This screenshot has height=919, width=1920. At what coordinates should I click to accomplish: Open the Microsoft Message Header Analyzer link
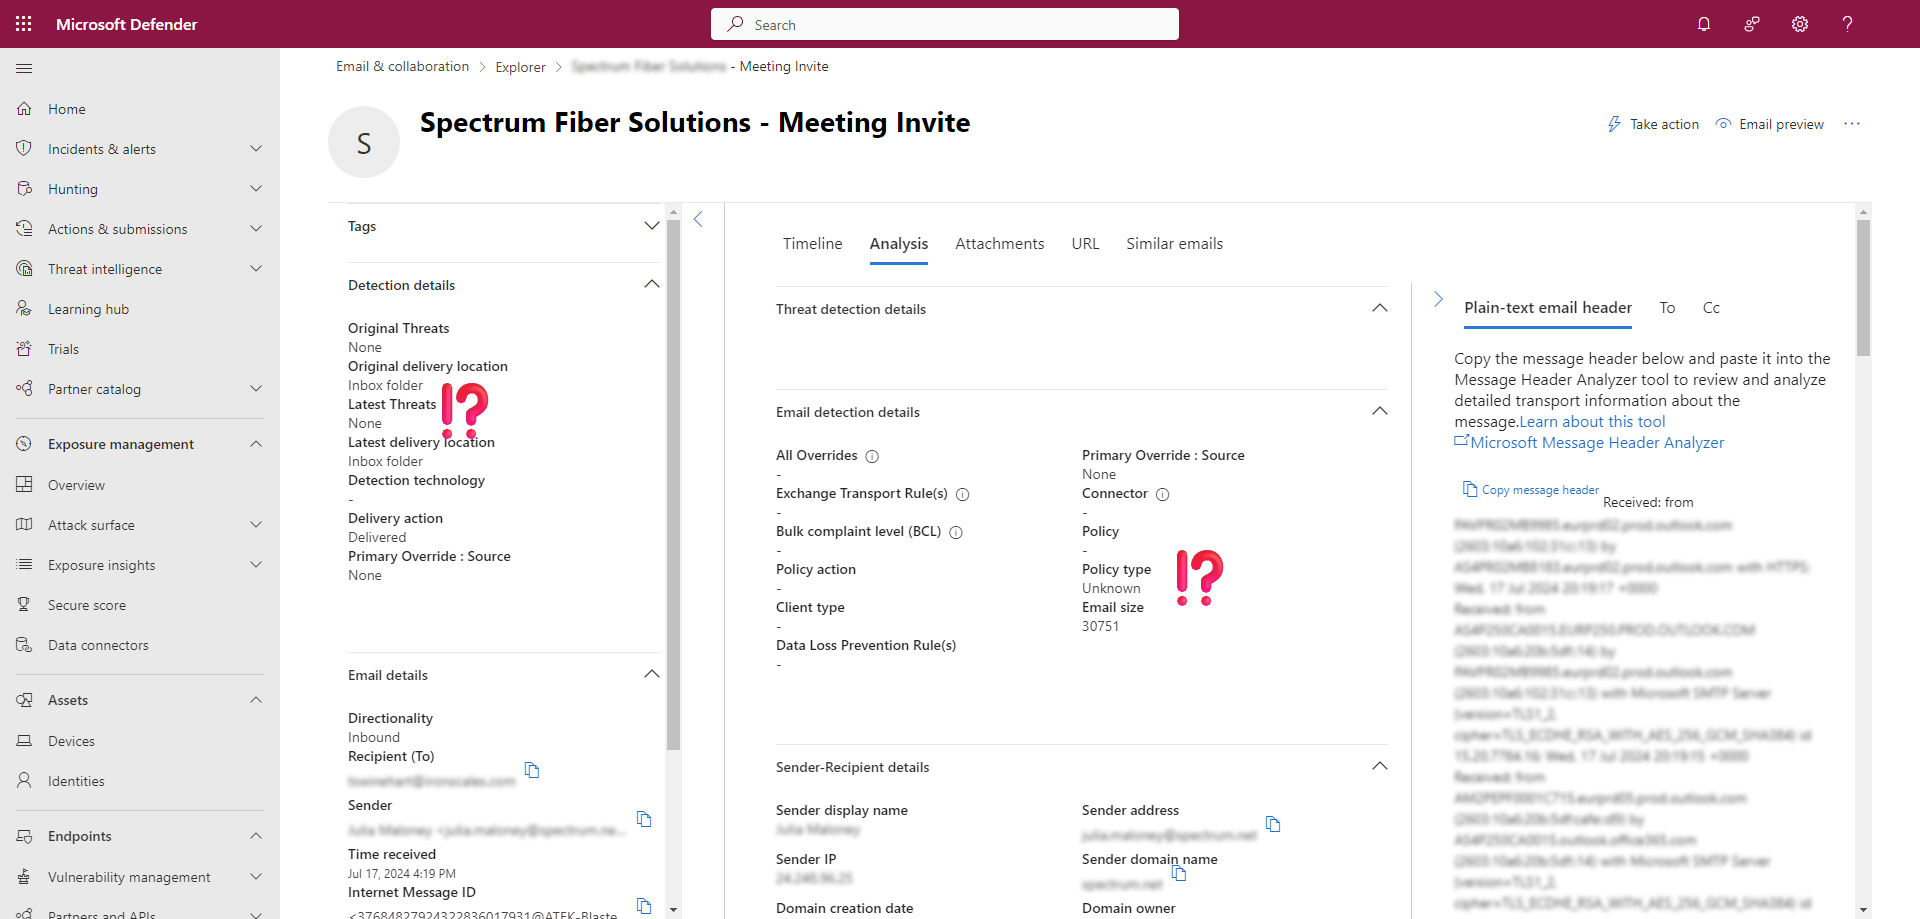[x=1596, y=443]
